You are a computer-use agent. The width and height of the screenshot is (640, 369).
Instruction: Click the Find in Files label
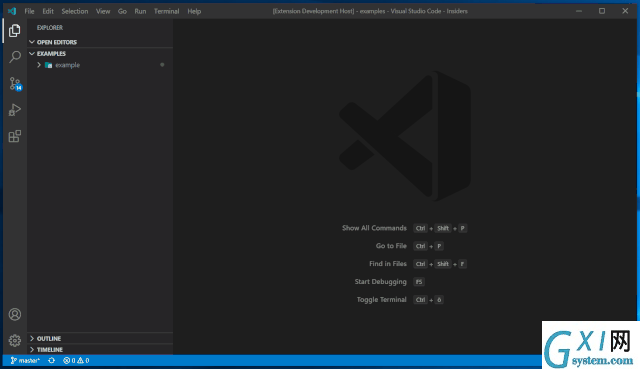tap(388, 264)
